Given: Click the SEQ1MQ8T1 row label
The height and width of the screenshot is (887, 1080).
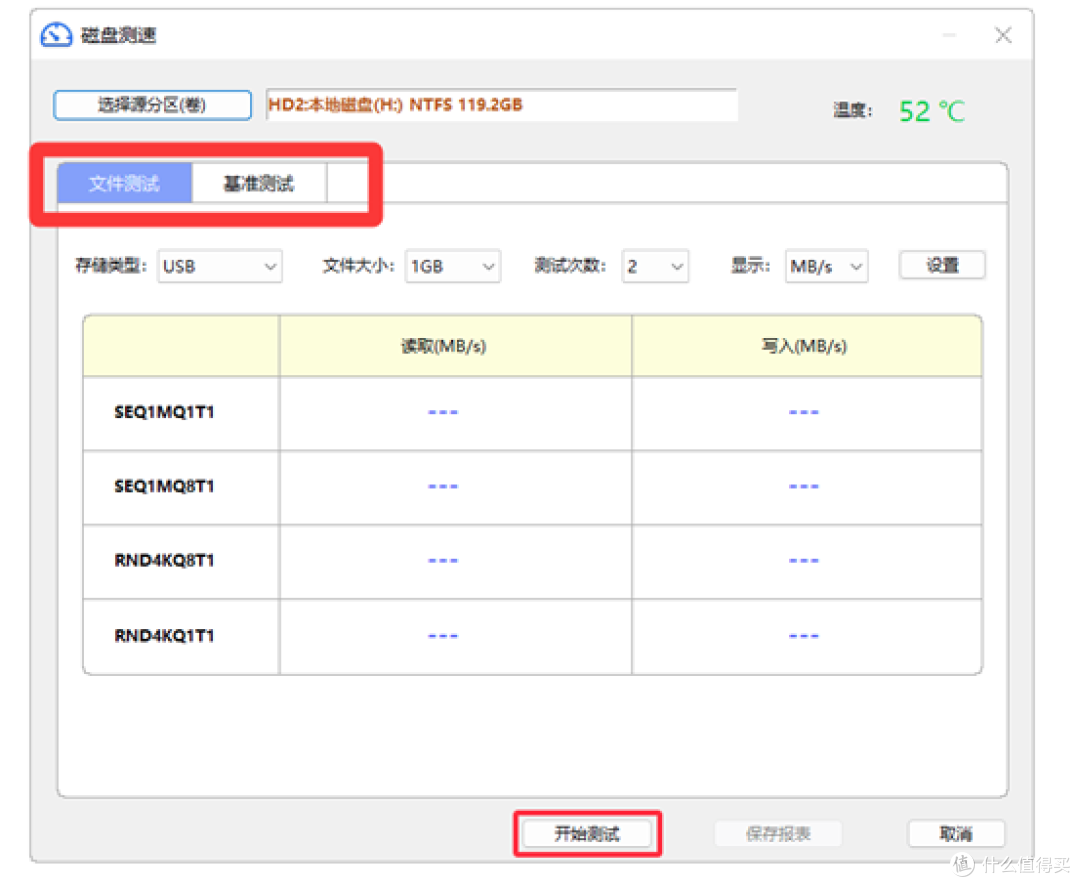Looking at the screenshot, I should [164, 487].
